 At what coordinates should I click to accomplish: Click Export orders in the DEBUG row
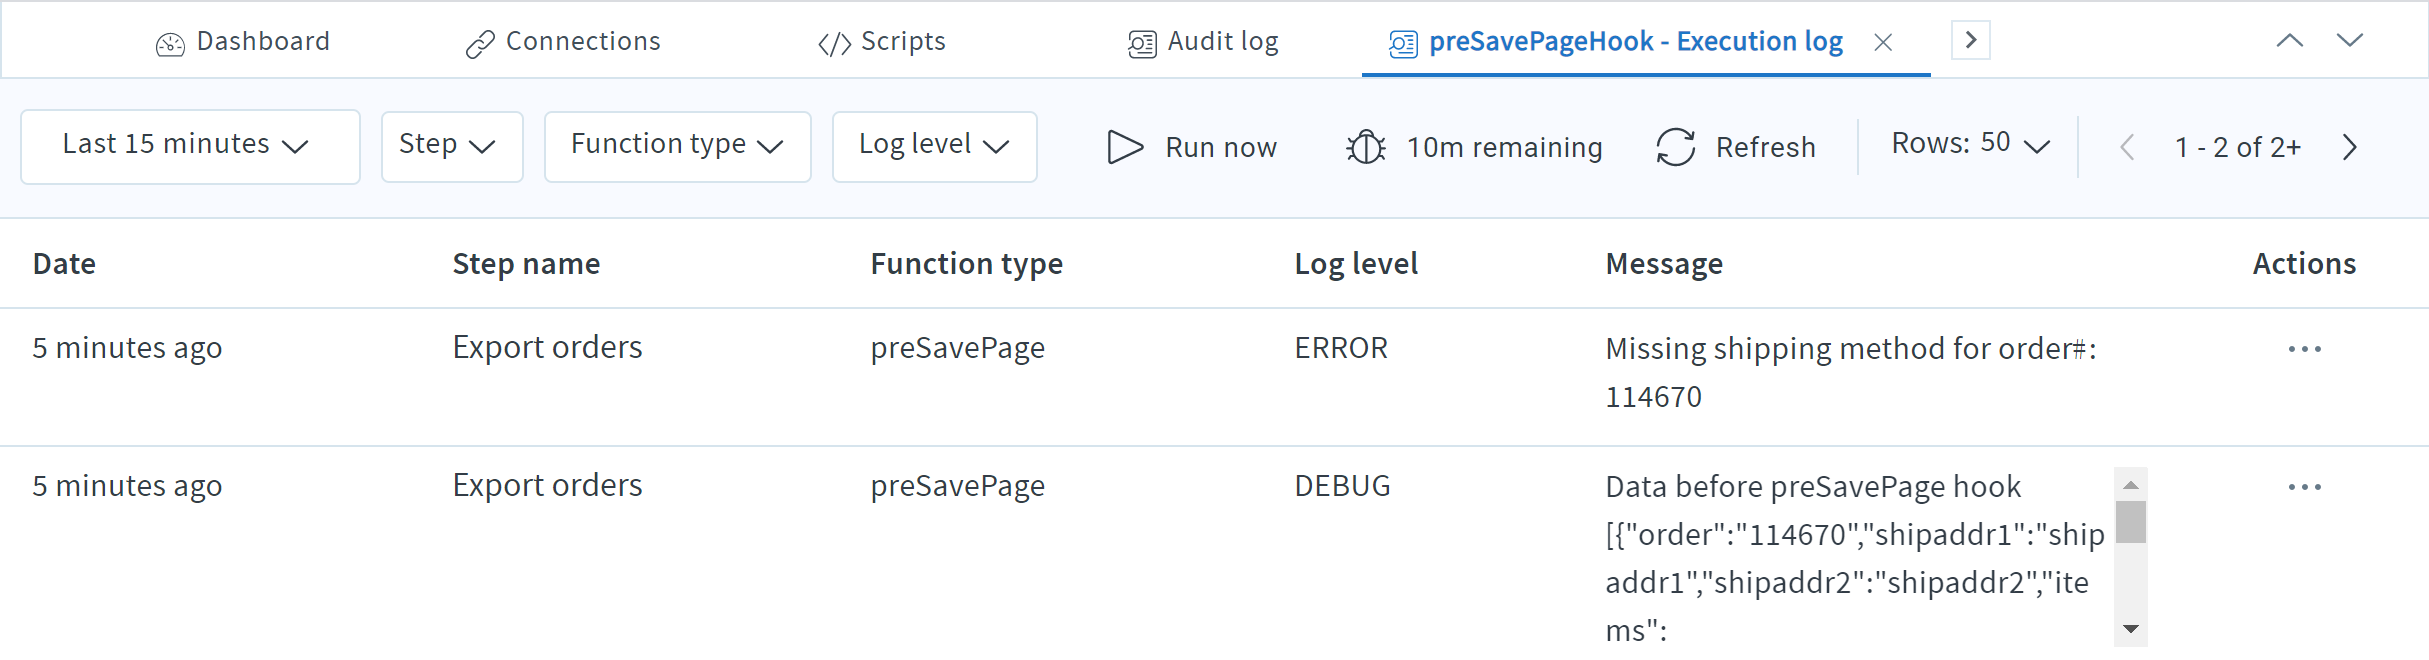coord(547,485)
